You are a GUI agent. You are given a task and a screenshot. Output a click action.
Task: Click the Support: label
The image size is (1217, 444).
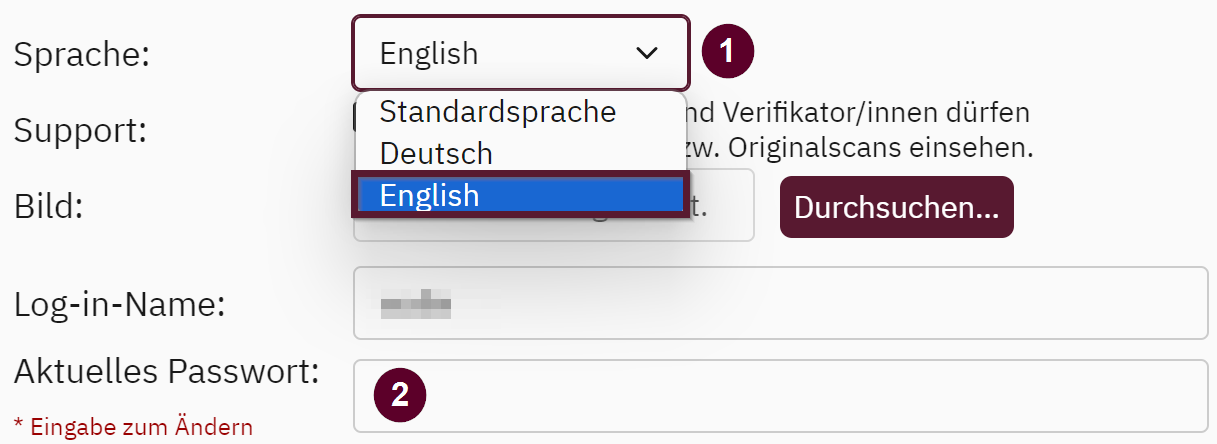[x=80, y=129]
